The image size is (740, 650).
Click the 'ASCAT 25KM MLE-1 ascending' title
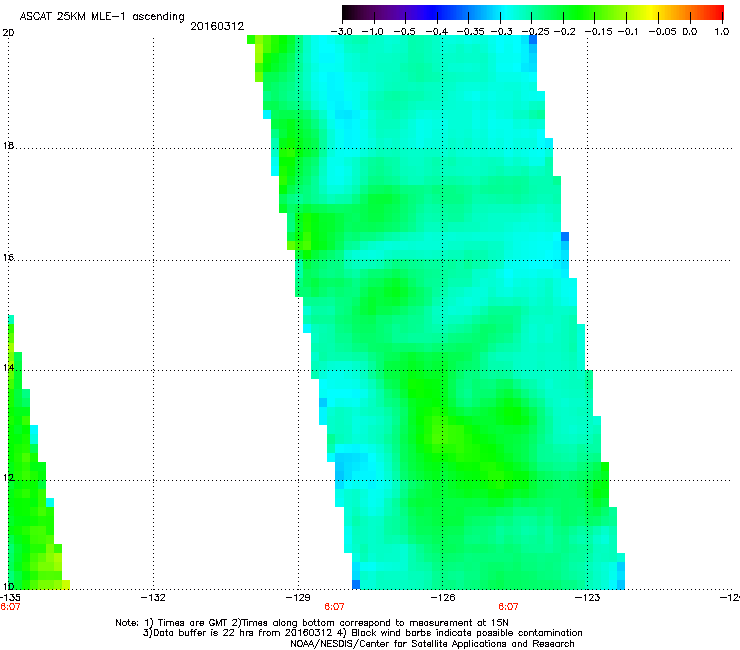tap(102, 17)
